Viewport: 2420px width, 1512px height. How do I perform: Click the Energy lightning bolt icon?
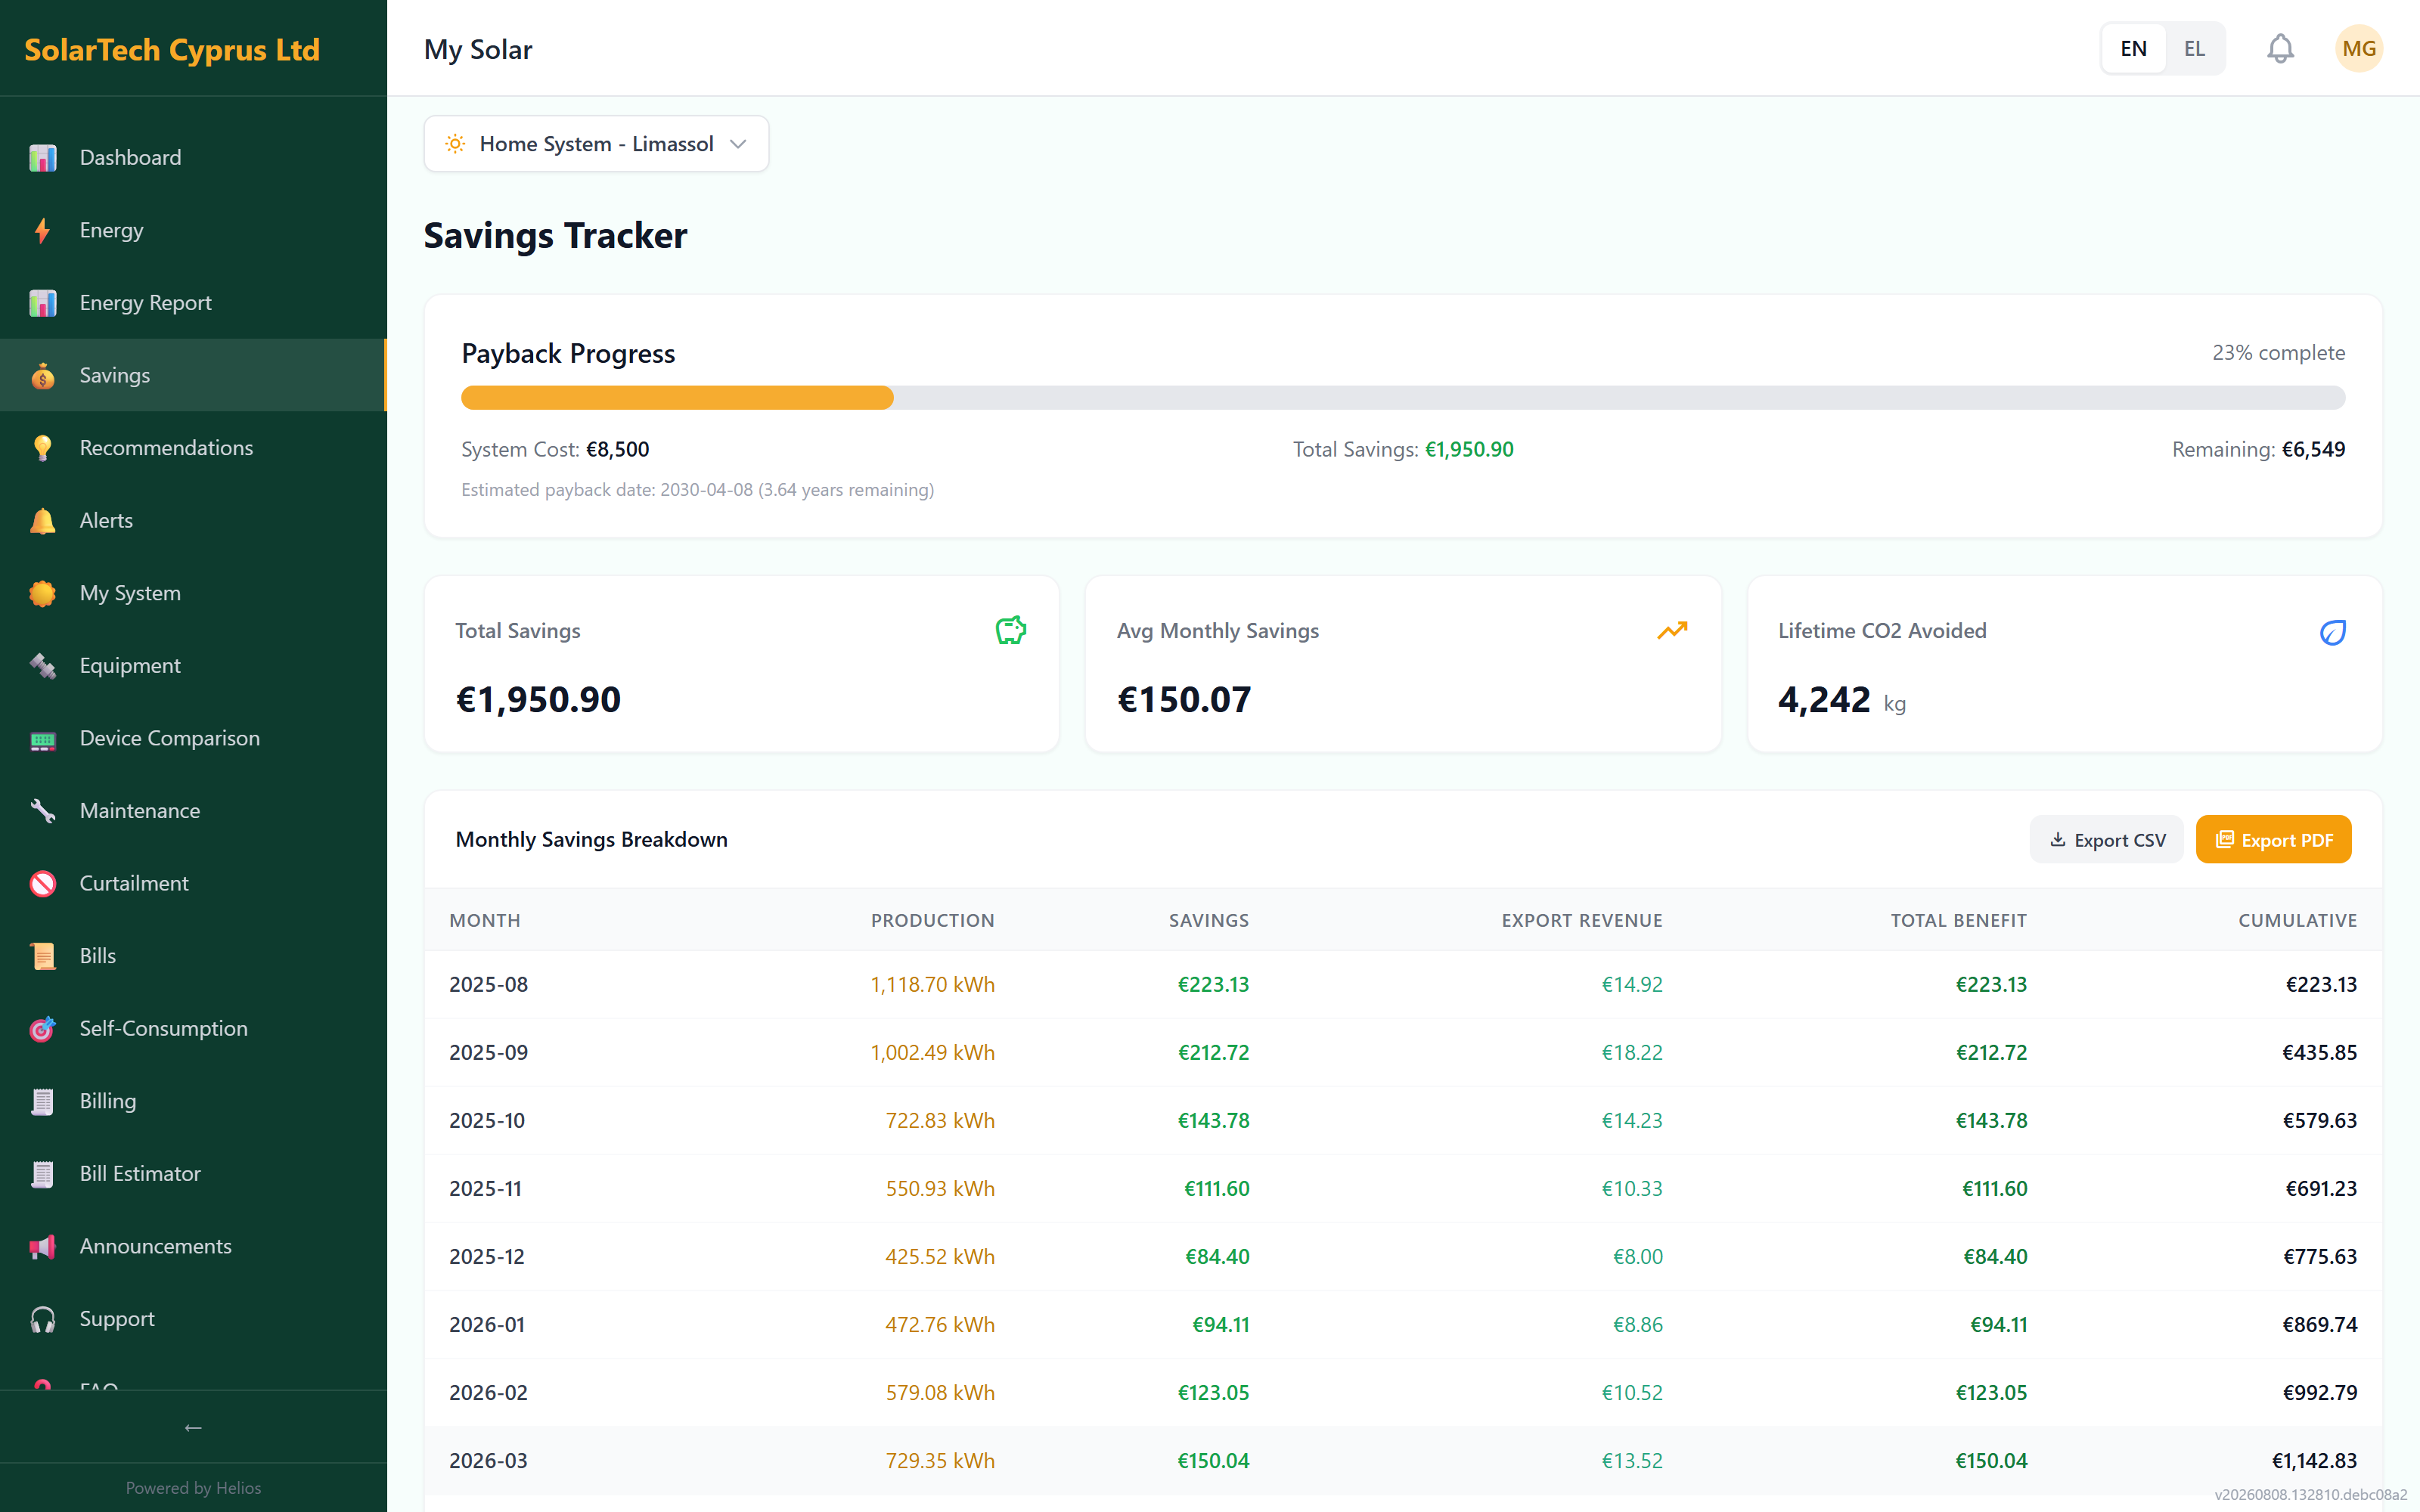[42, 230]
